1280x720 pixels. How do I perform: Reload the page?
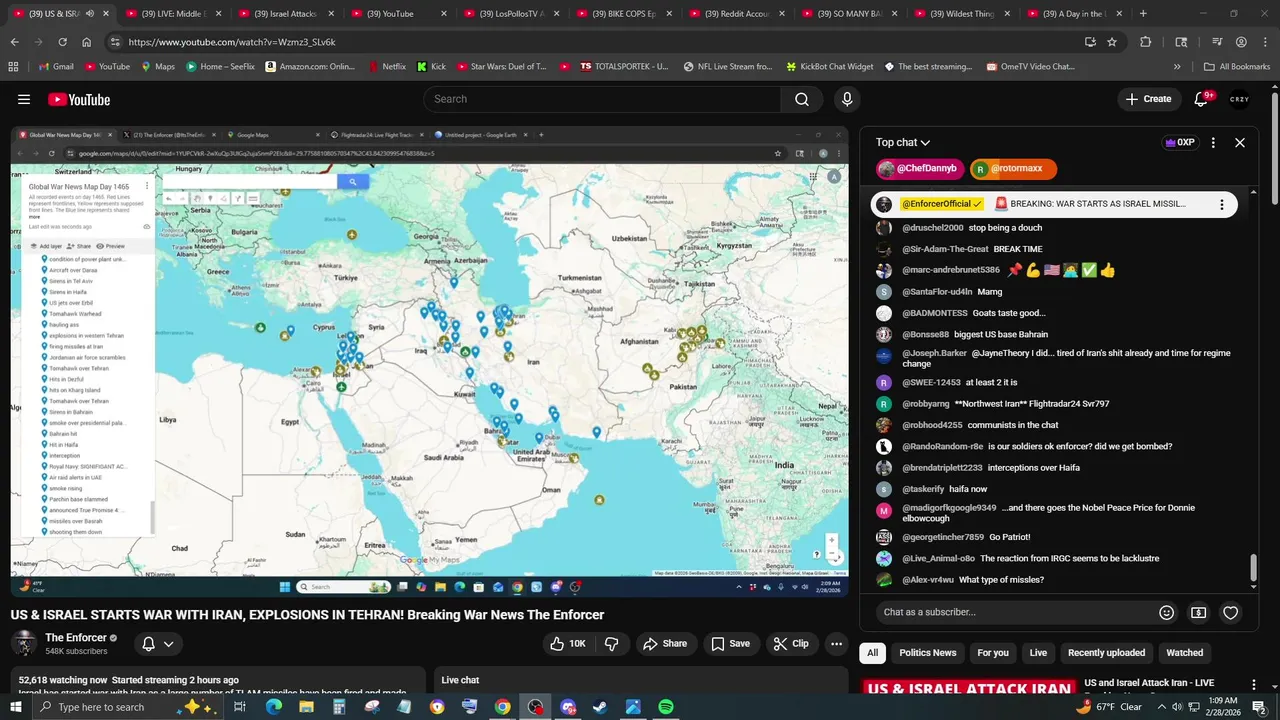click(x=62, y=42)
